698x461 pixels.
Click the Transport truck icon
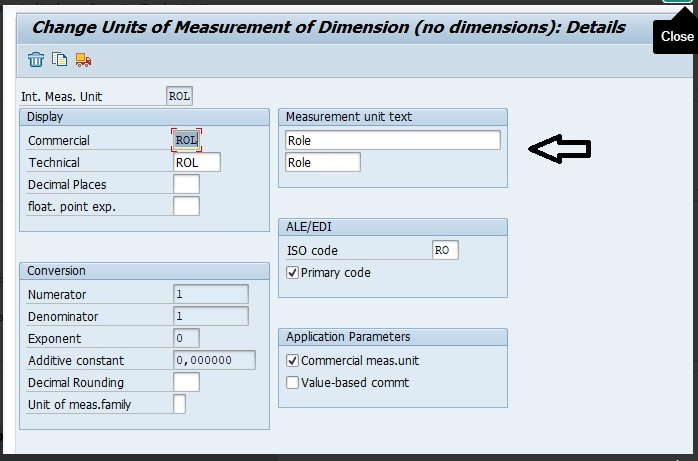83,60
